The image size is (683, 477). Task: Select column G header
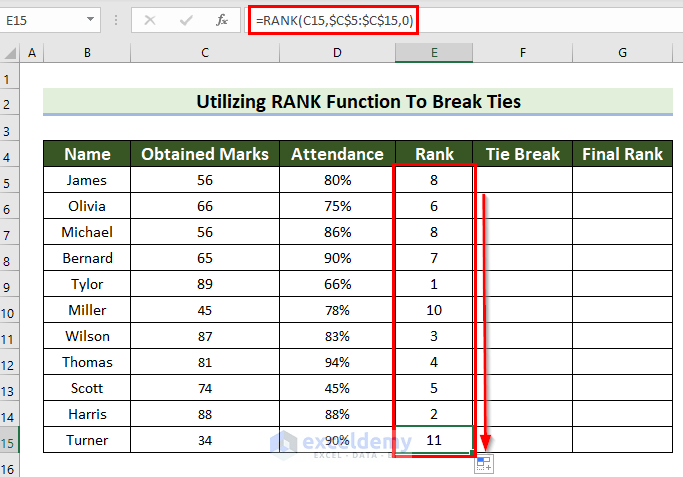[622, 53]
